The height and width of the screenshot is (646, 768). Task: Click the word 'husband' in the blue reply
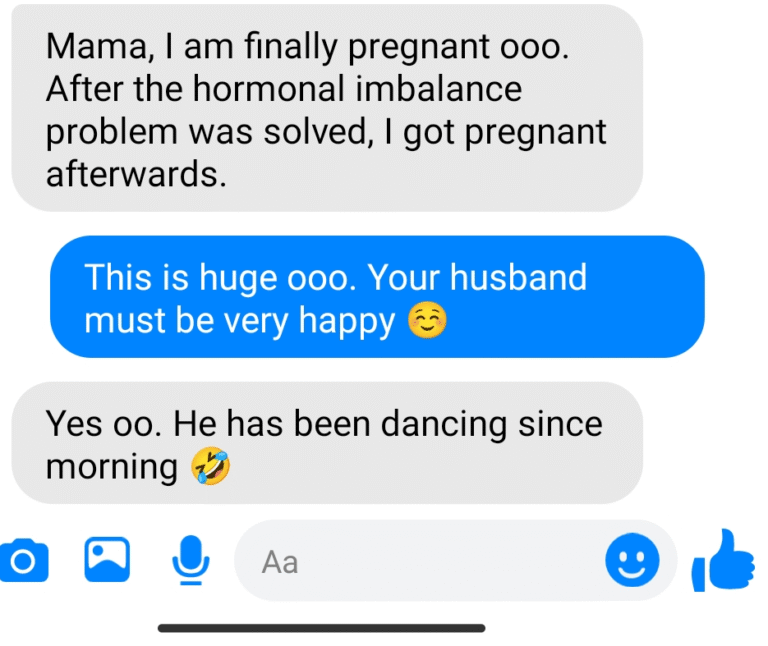518,277
